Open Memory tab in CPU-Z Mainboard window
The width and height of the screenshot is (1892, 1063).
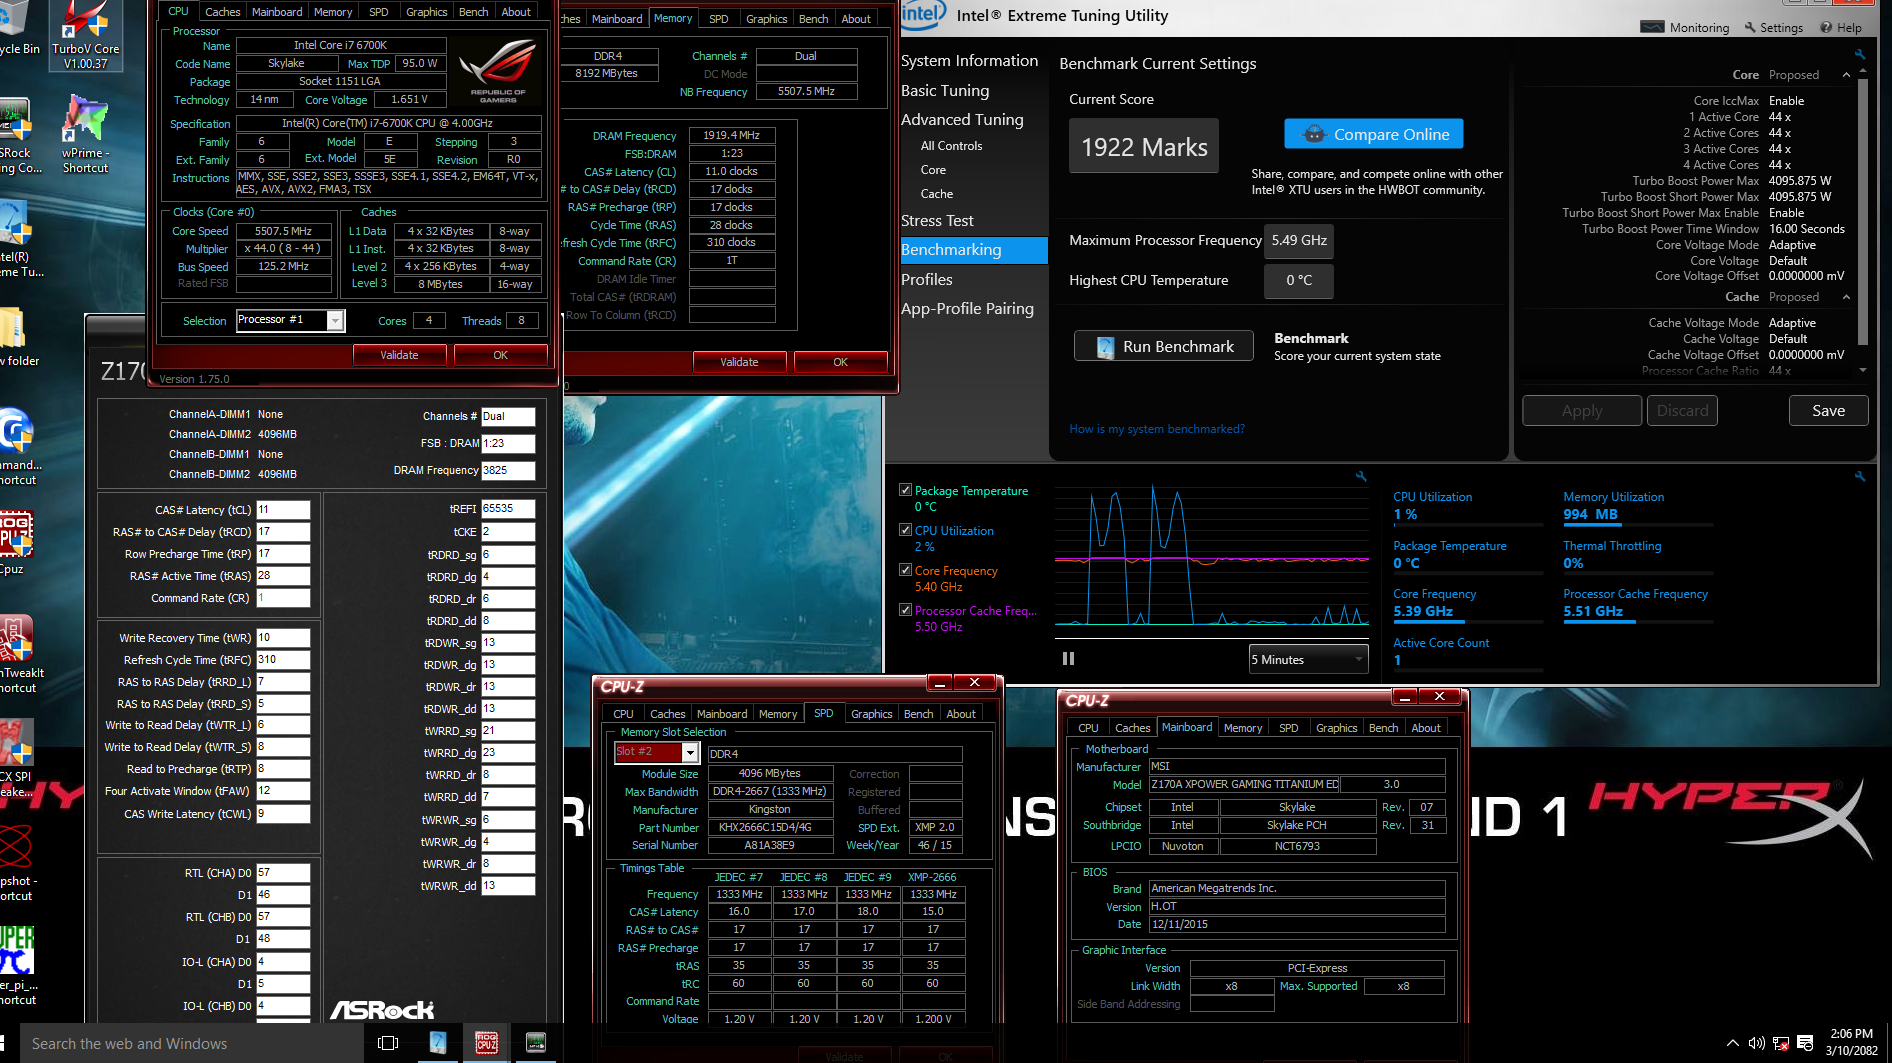1243,728
